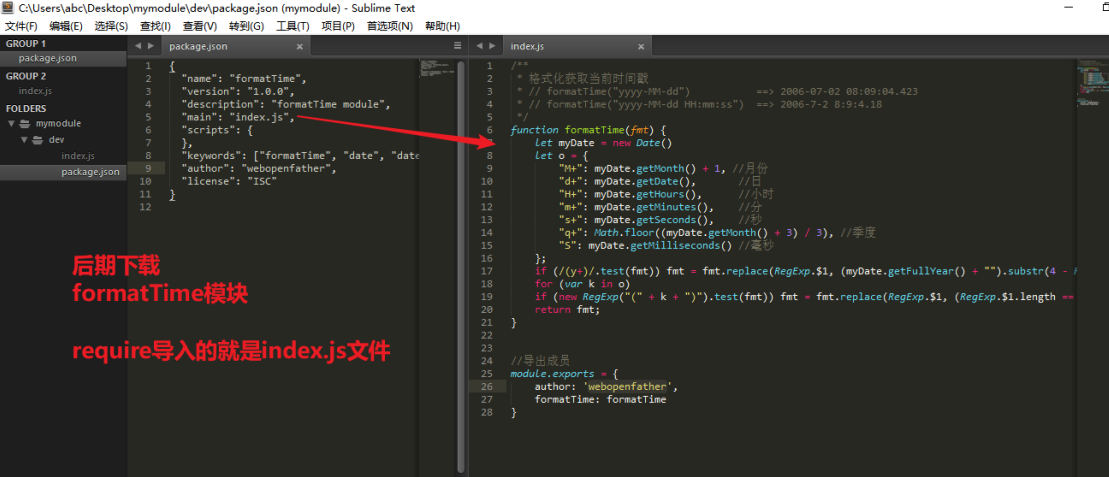Click the FOLDERS sidebar heading
This screenshot has width=1109, height=477.
26,108
